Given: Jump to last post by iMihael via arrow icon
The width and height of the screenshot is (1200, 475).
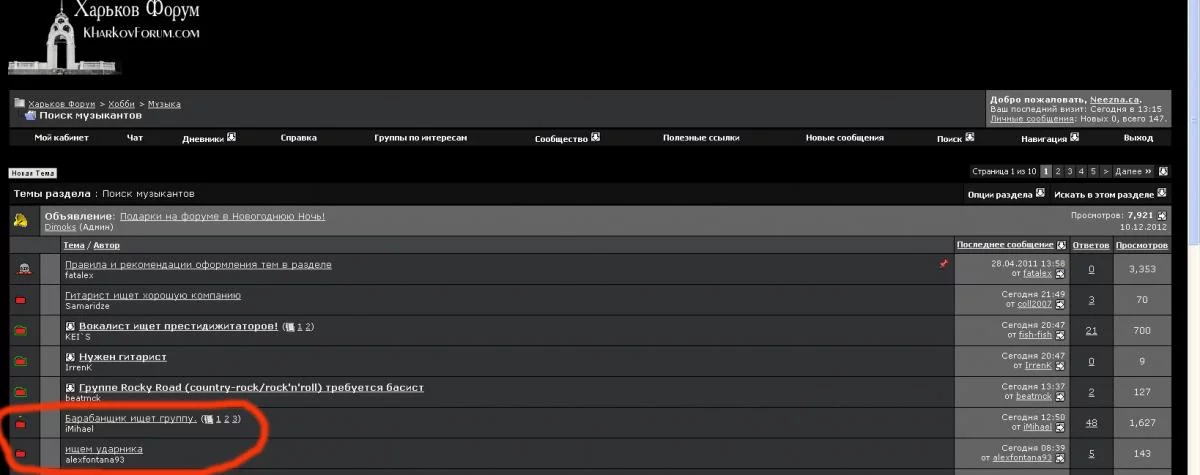Looking at the screenshot, I should 1060,427.
